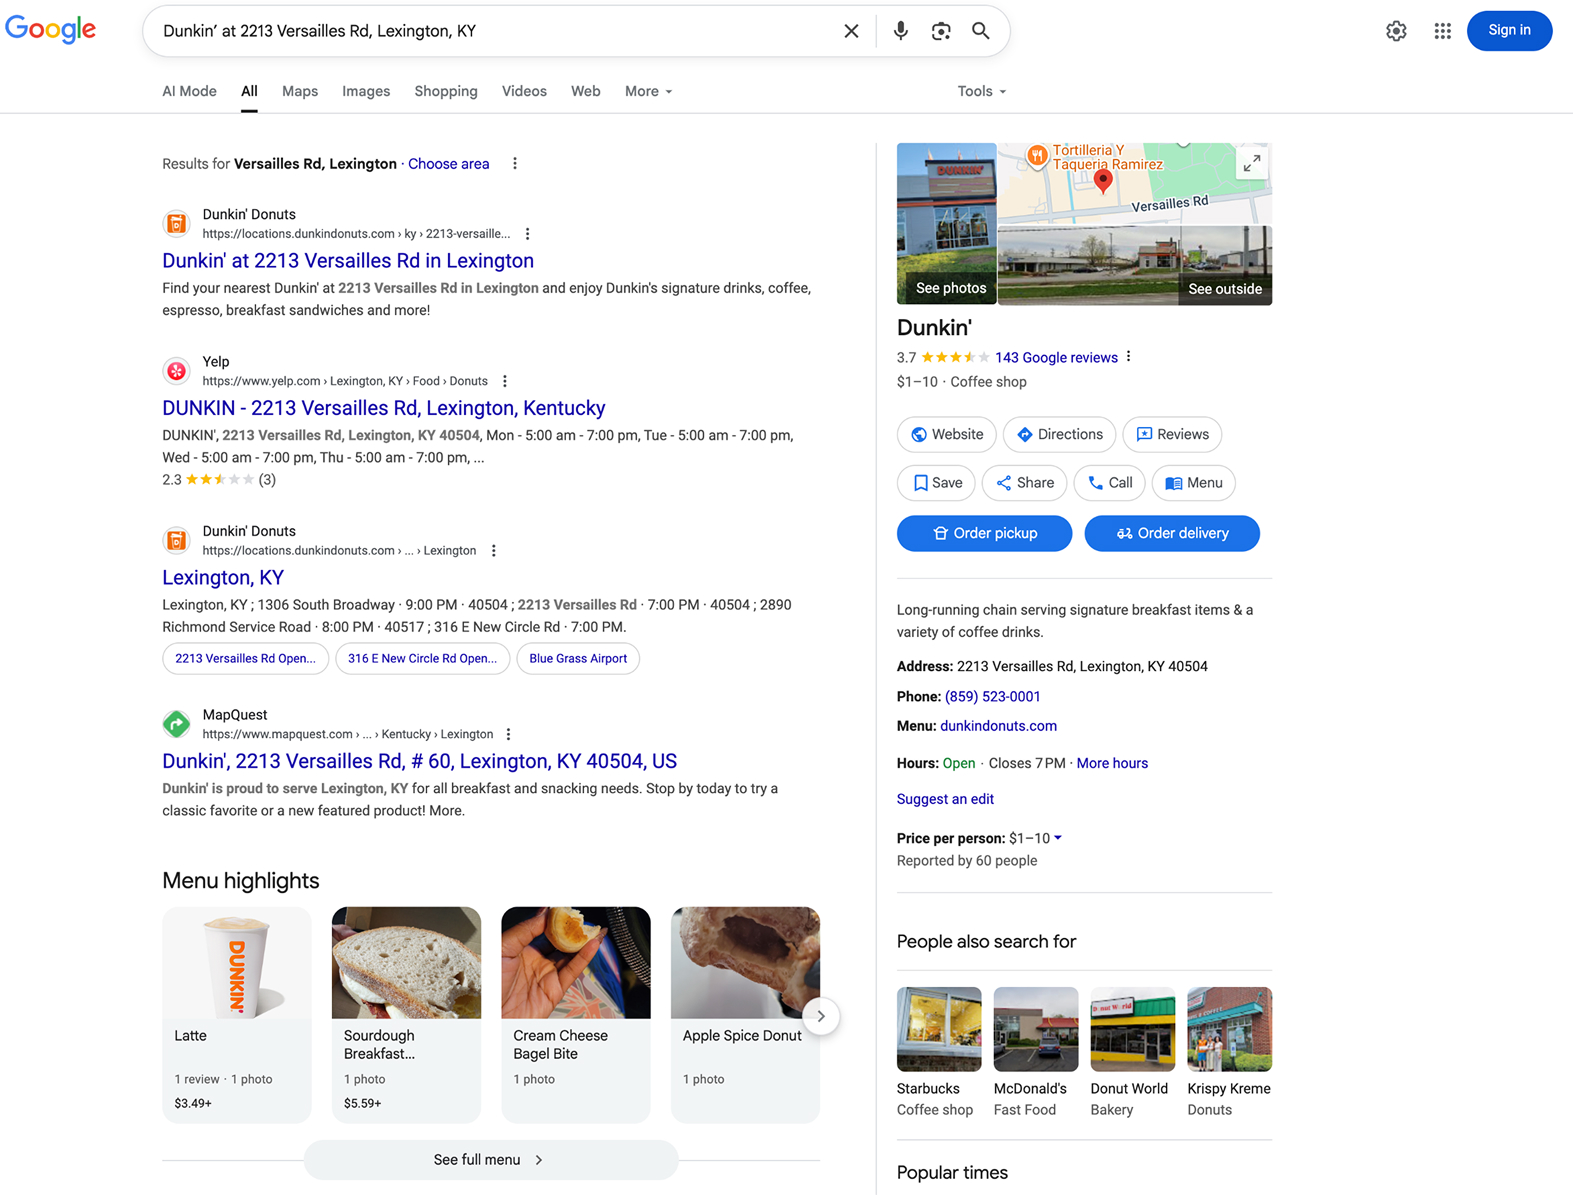Expand the map with the fullscreen icon
Viewport: 1573px width, 1195px height.
tap(1251, 164)
